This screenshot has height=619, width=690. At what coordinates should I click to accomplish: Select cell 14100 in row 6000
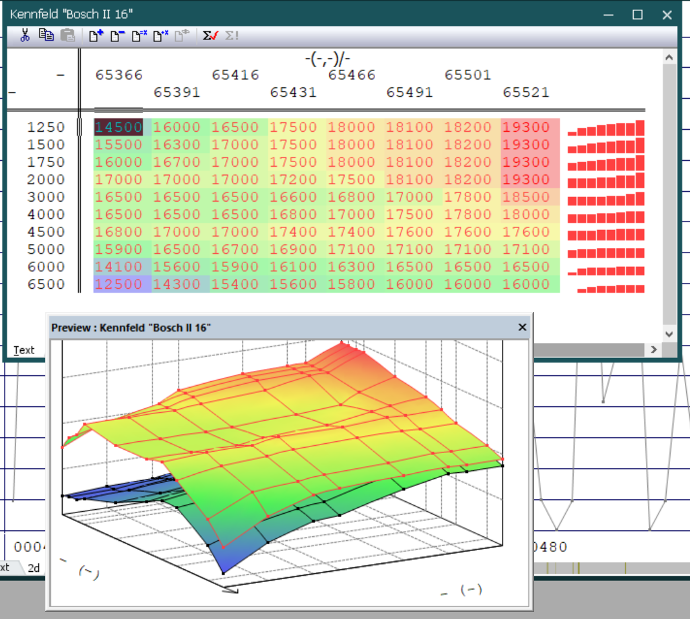(118, 267)
